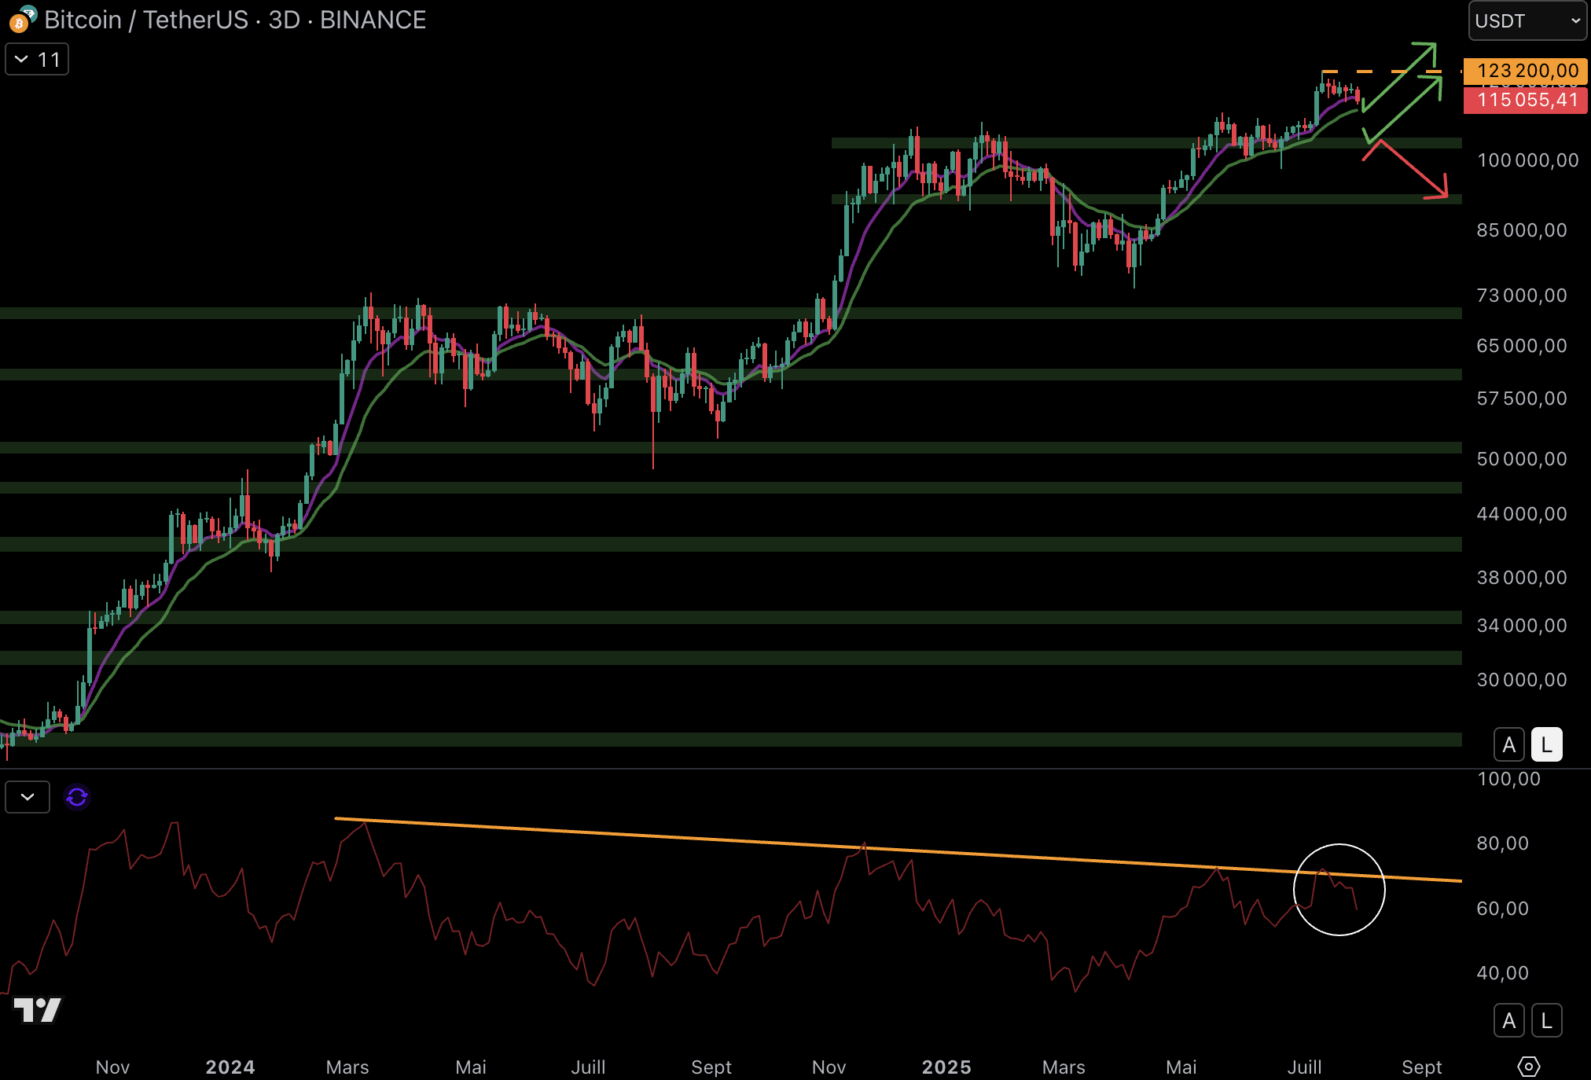This screenshot has width=1591, height=1080.
Task: Open the USDT currency dropdown
Action: point(1526,21)
